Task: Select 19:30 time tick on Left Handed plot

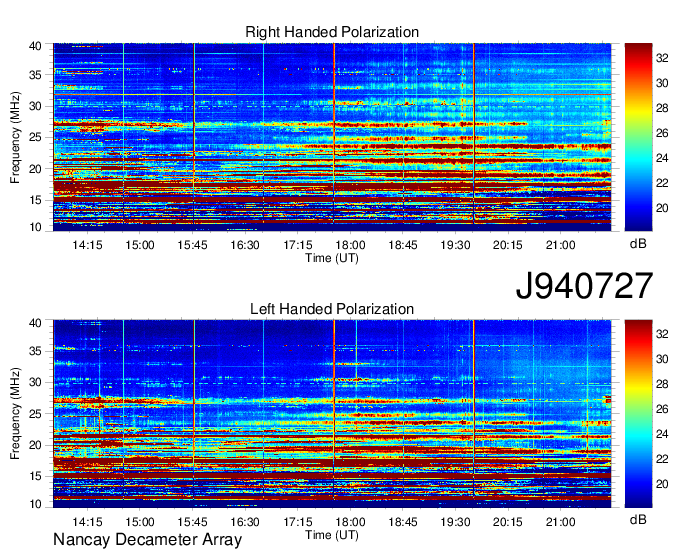Action: [x=455, y=522]
